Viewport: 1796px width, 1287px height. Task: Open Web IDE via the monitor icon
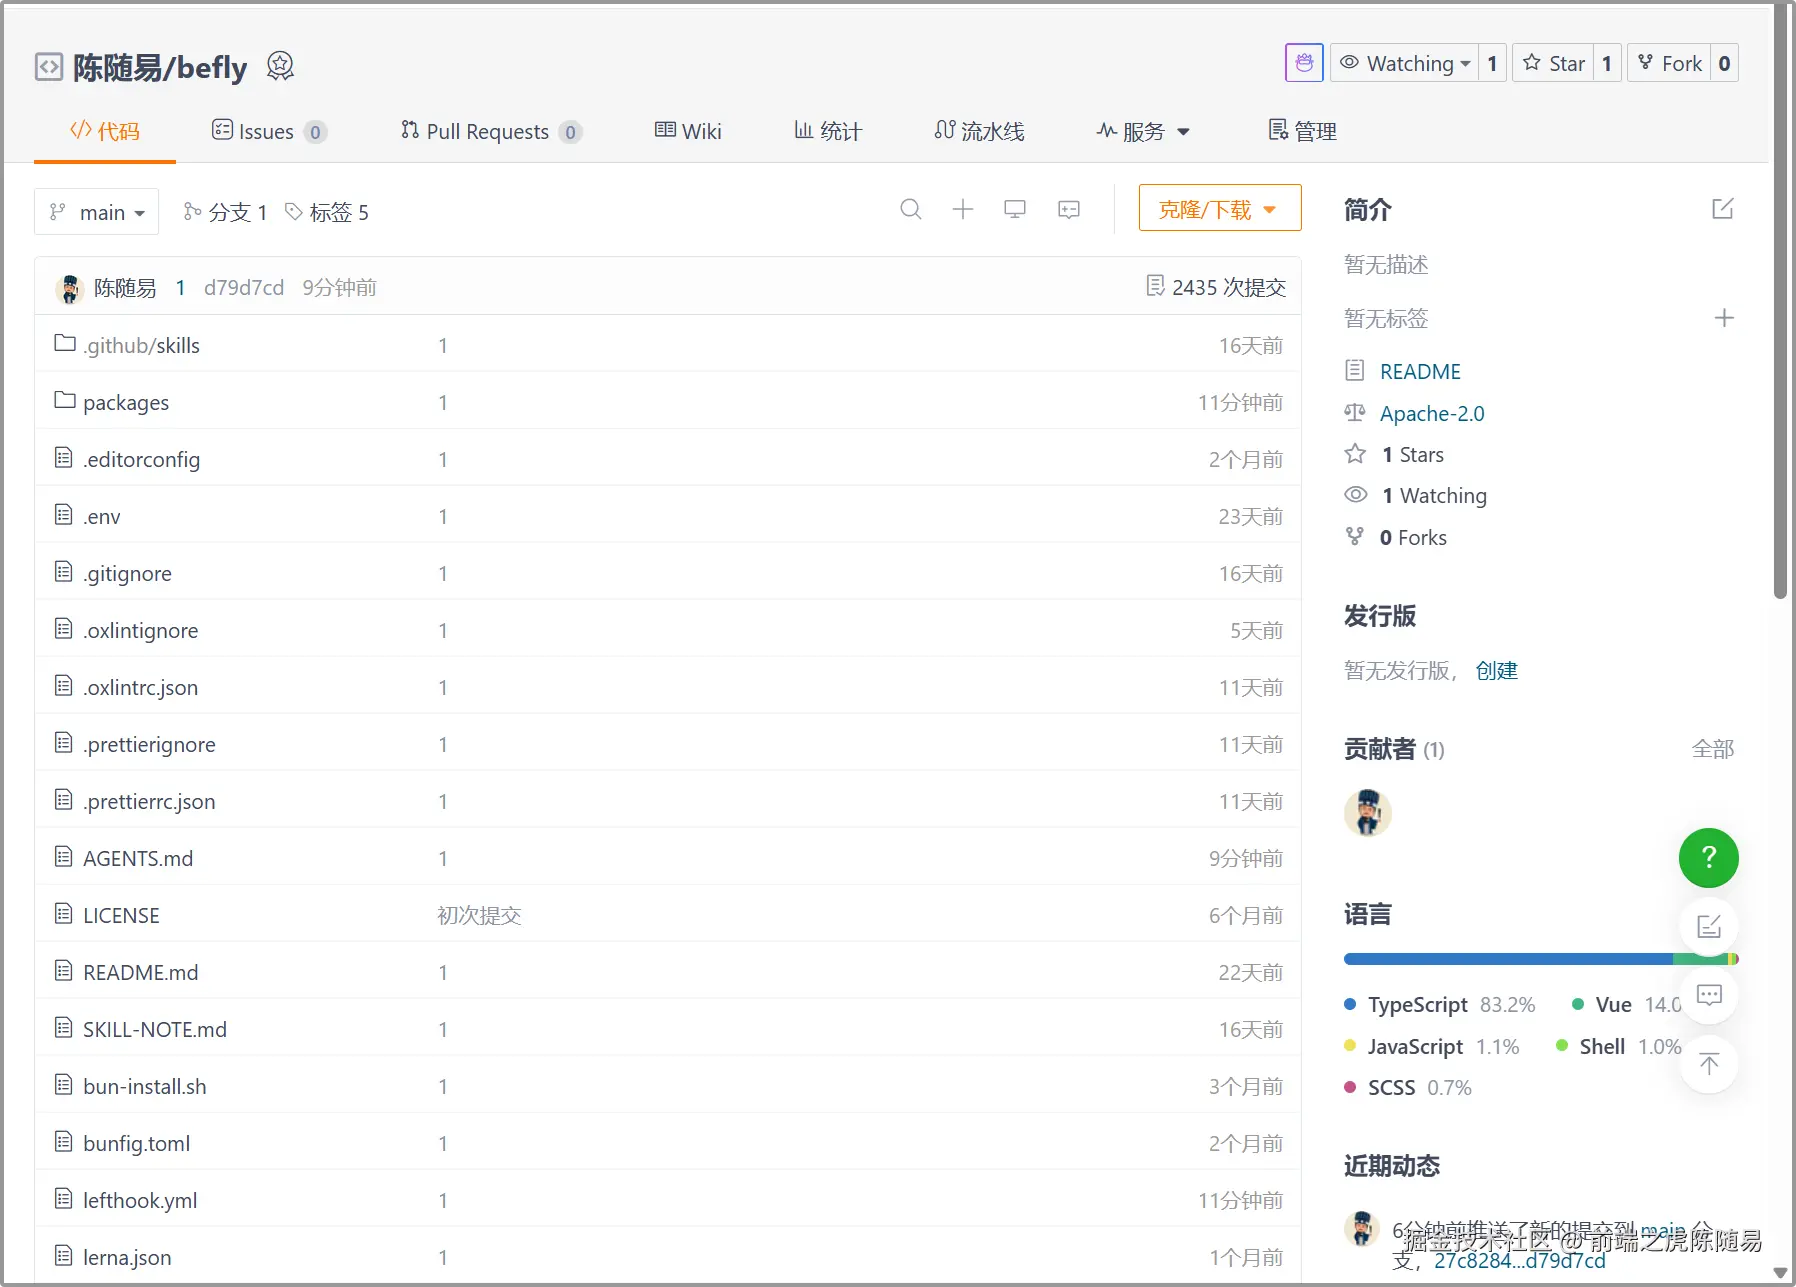click(1015, 209)
